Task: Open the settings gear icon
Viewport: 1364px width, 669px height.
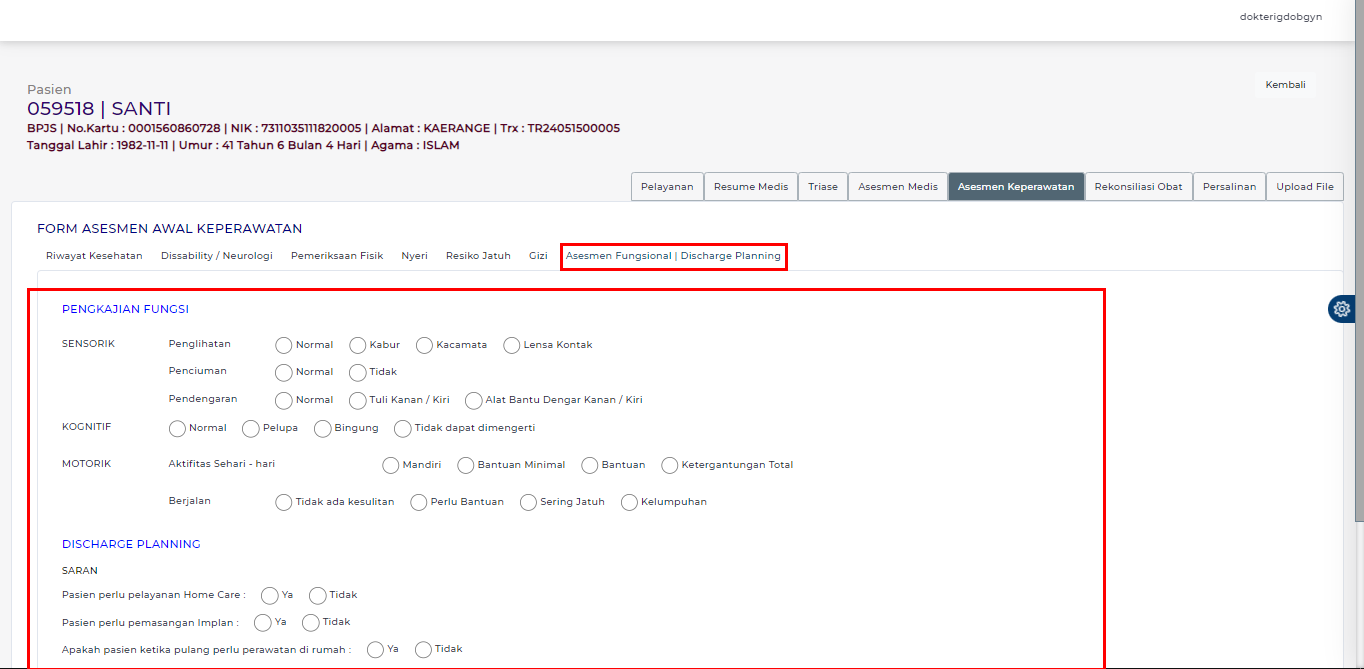Action: pyautogui.click(x=1342, y=309)
